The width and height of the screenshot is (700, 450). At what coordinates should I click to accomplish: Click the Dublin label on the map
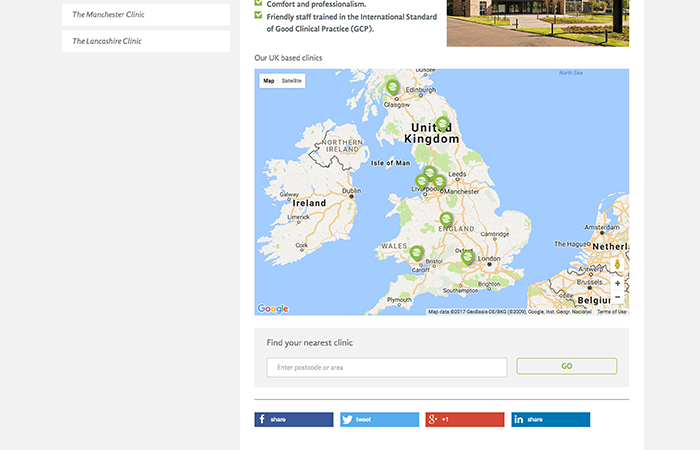click(x=352, y=191)
